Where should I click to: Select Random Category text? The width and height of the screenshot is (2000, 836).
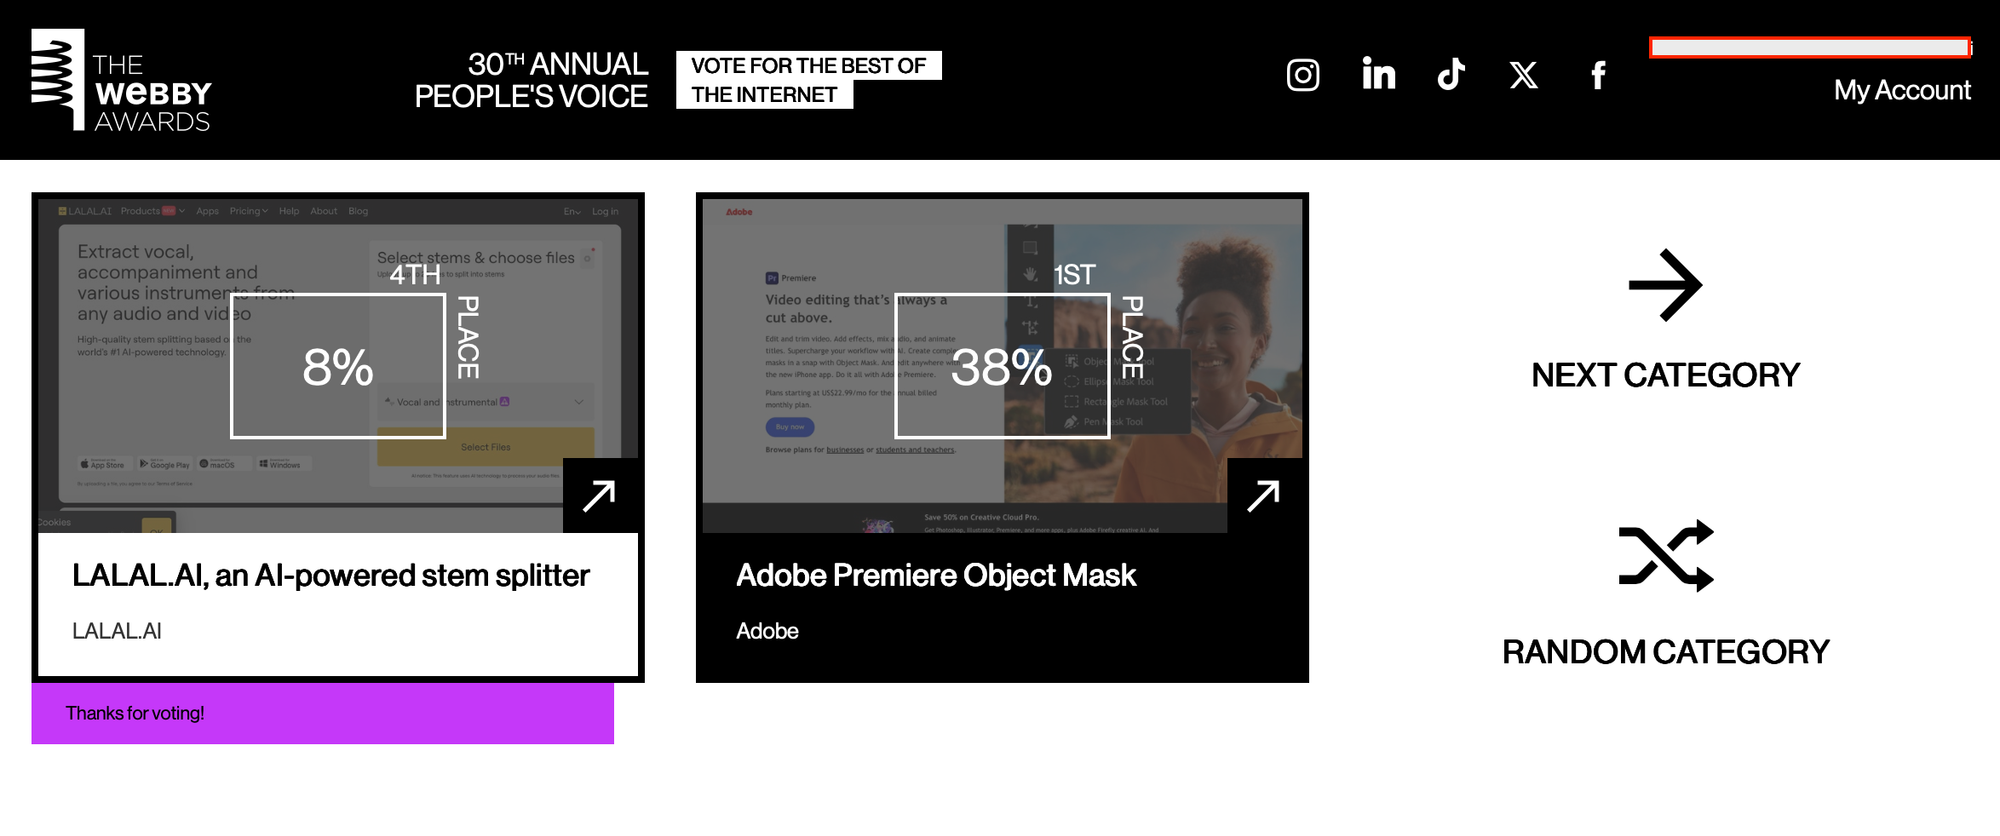pos(1665,652)
